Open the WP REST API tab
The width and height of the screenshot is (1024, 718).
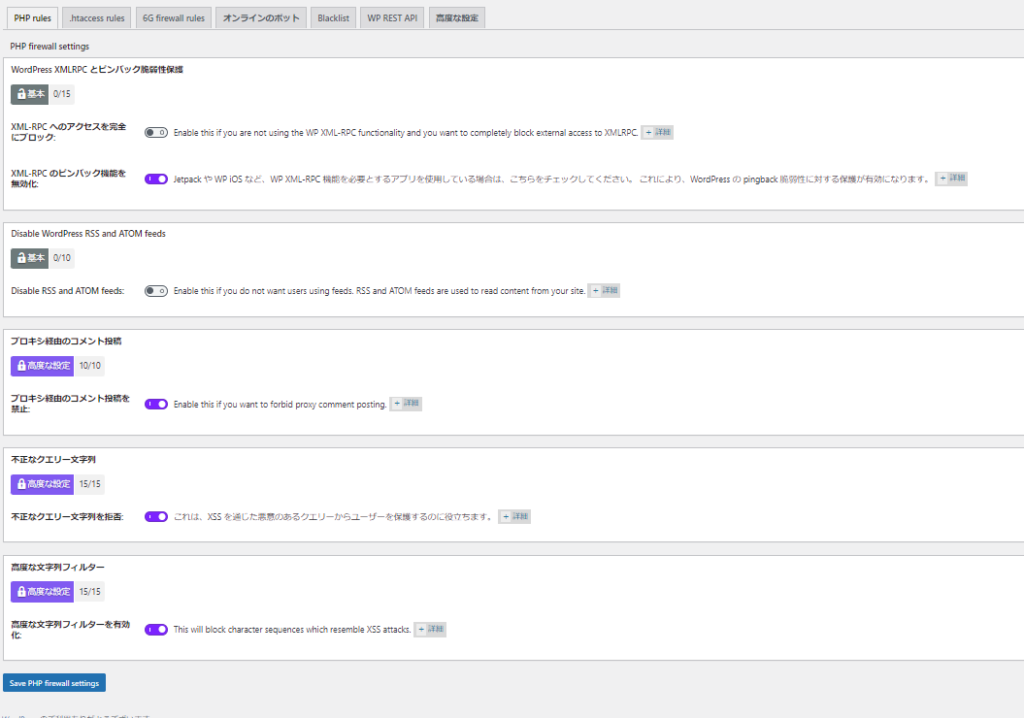pos(392,18)
